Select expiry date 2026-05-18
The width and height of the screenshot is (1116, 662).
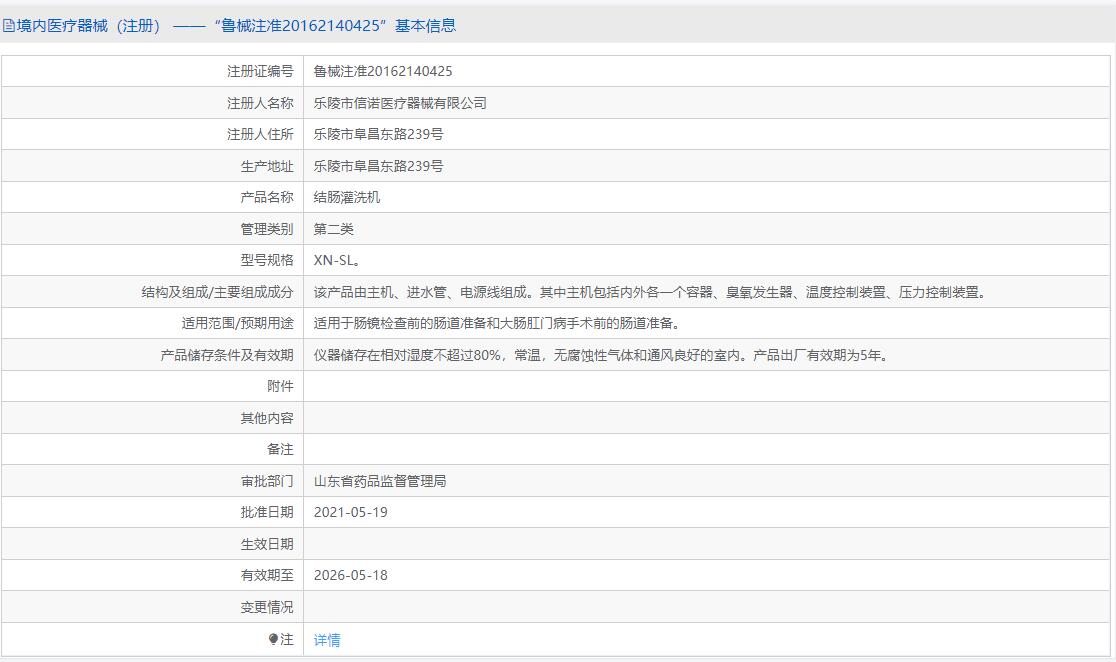[x=351, y=575]
